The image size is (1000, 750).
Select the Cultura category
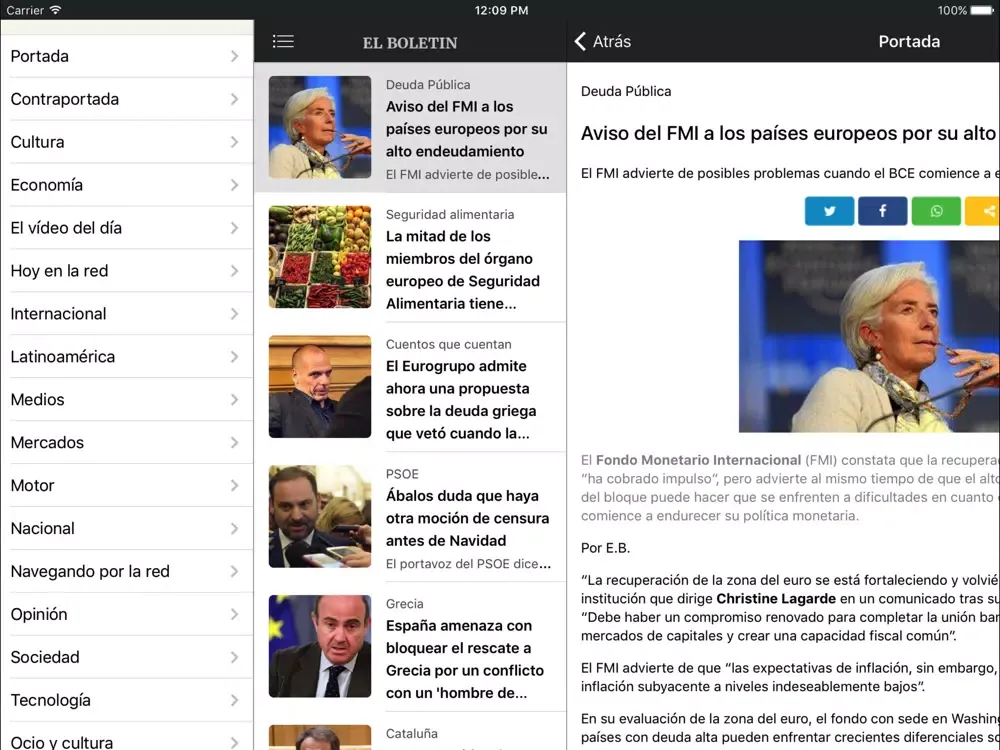[x=127, y=142]
